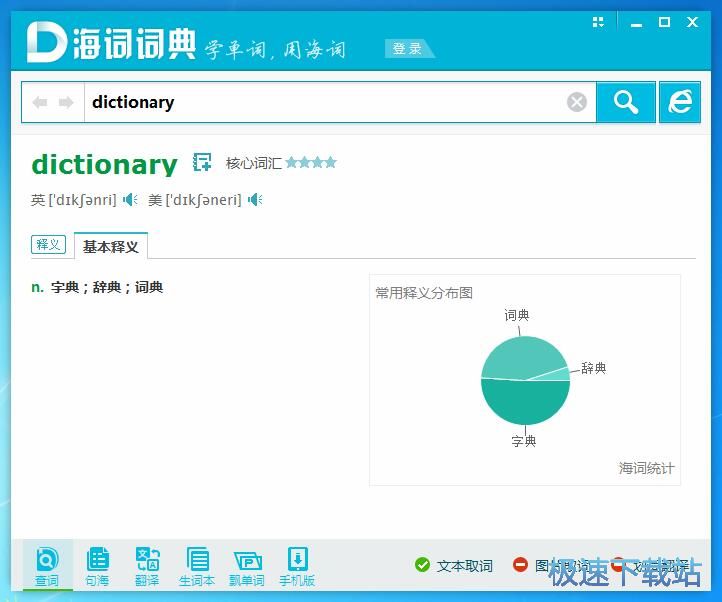
Task: Go forward with right arrow
Action: coord(66,102)
